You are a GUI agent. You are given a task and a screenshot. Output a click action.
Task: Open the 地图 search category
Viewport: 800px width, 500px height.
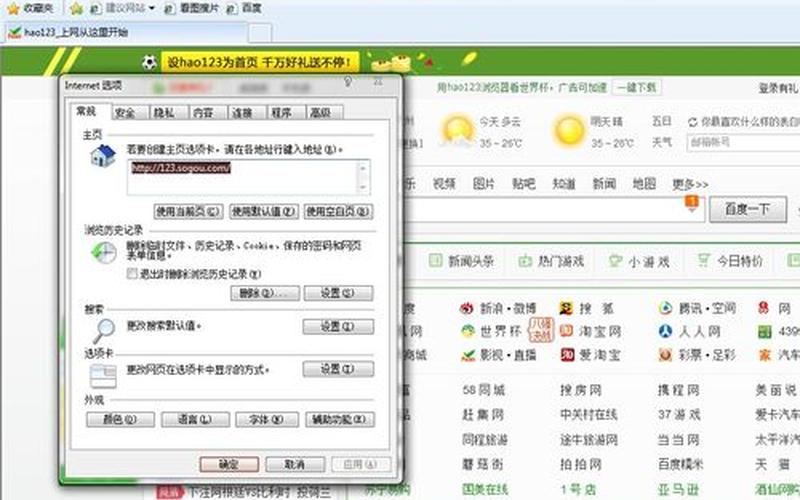(x=644, y=183)
